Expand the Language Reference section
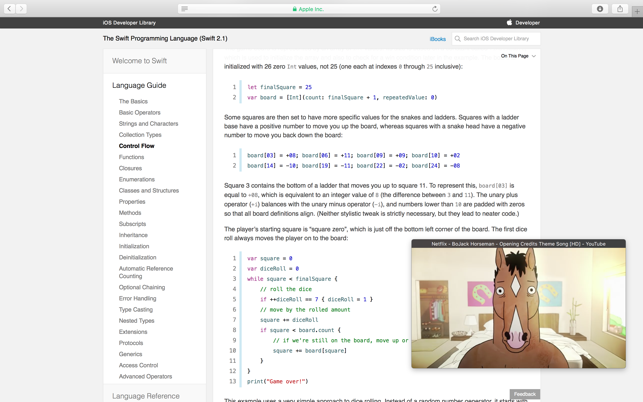This screenshot has height=402, width=643. (146, 396)
